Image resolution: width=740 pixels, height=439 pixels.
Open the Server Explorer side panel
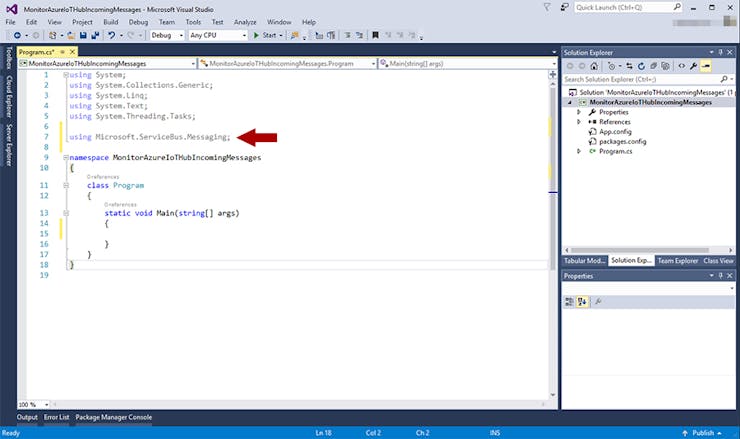coord(8,145)
